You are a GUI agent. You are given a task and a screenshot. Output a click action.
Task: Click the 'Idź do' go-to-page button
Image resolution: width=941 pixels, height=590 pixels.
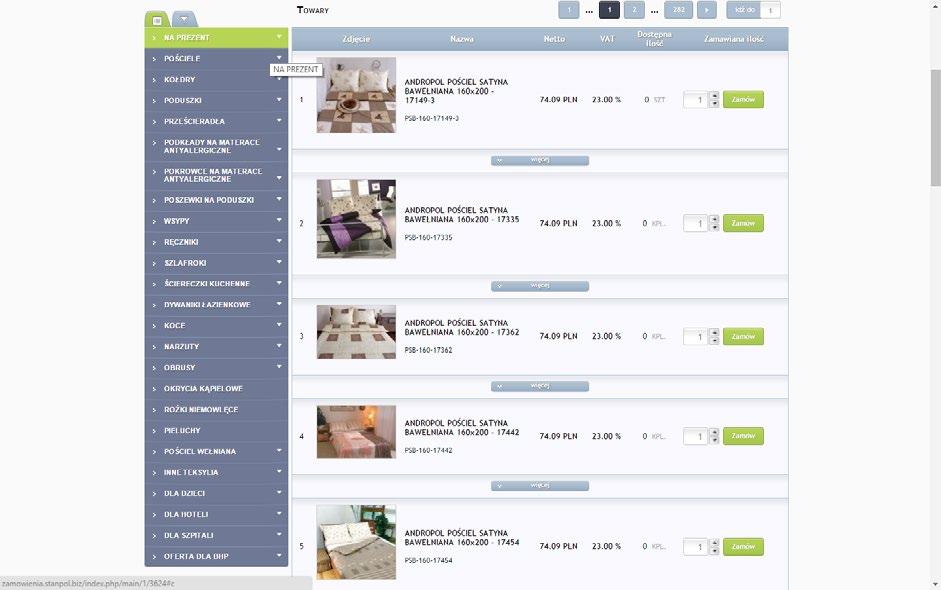tap(744, 10)
